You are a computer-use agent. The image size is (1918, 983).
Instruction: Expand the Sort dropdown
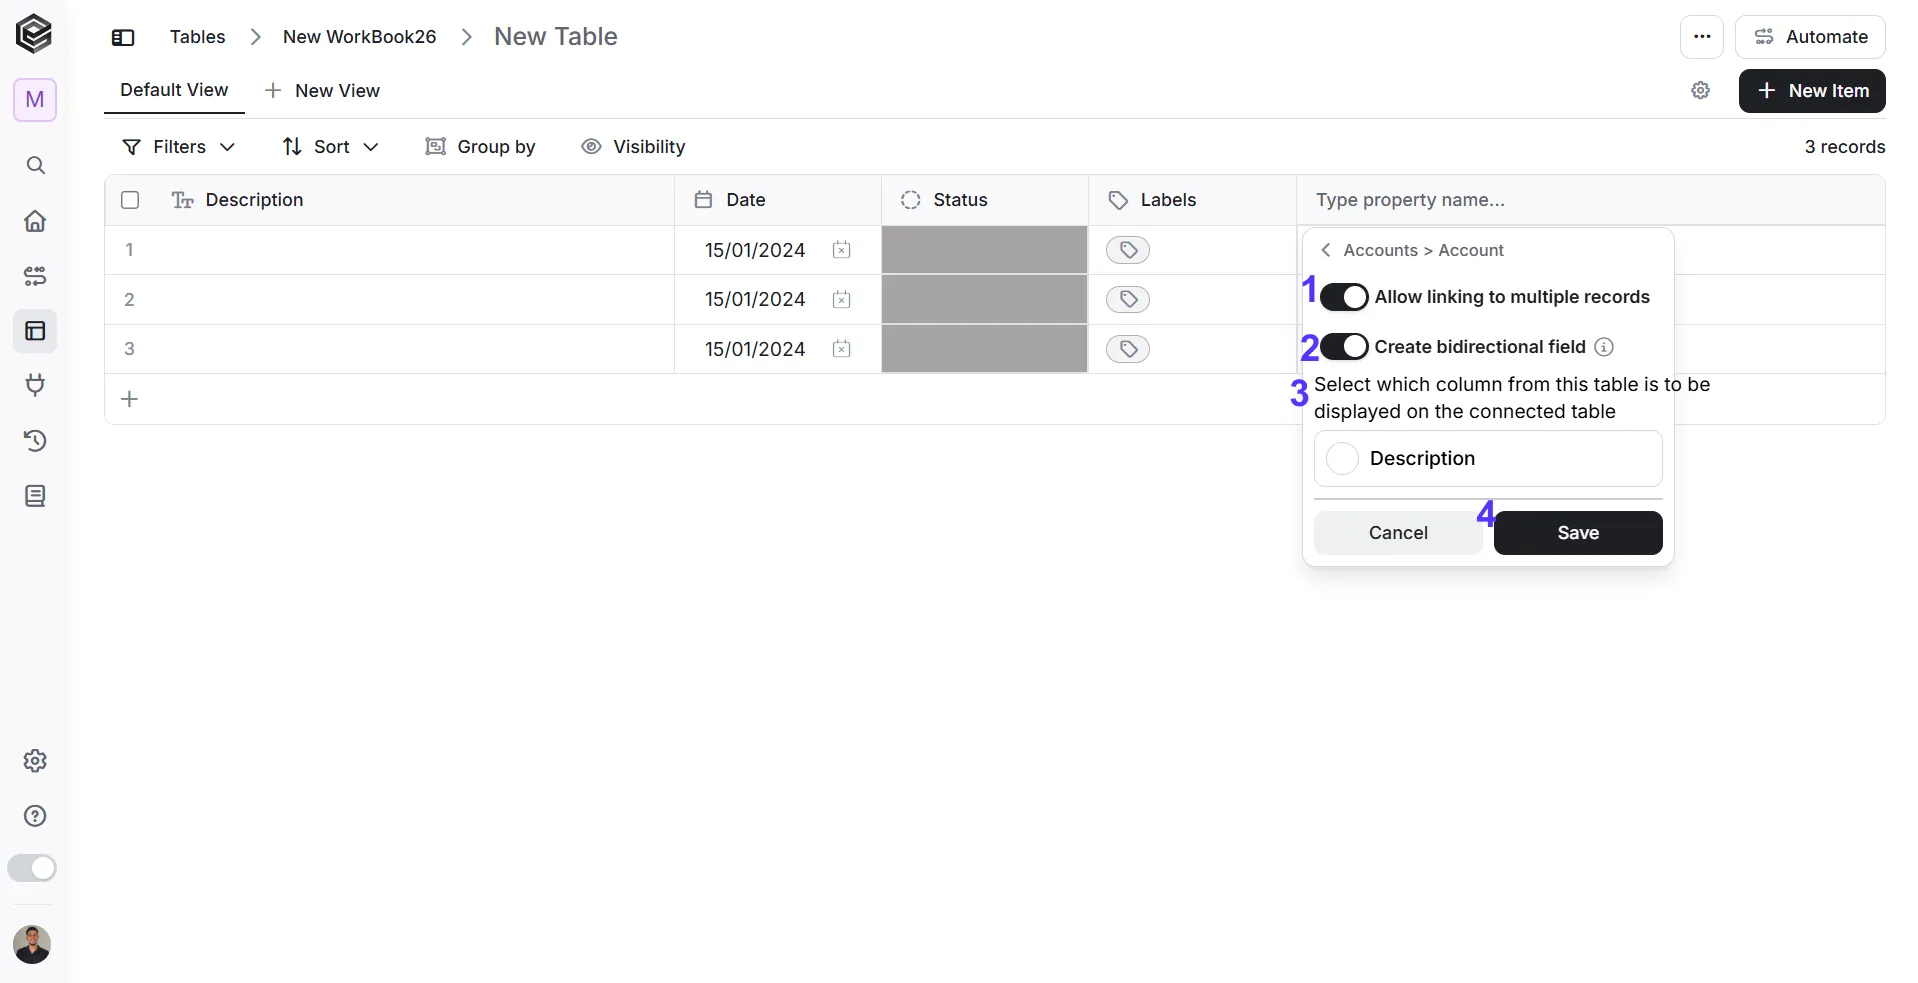331,147
